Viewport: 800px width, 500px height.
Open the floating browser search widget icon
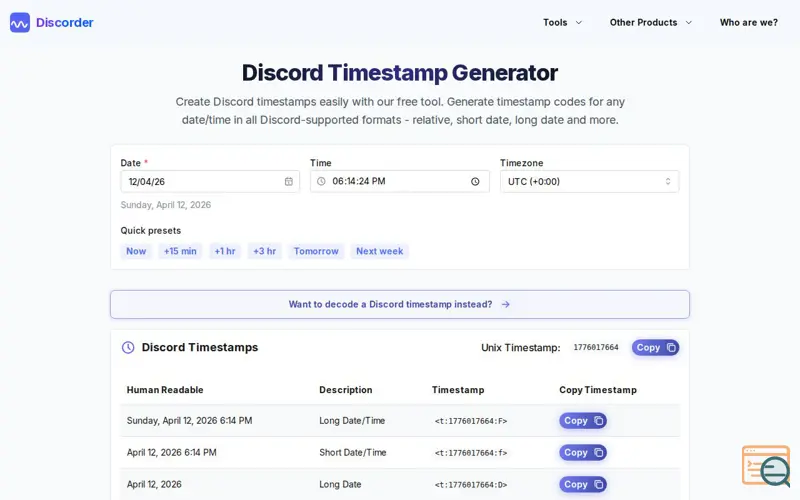(x=766, y=465)
